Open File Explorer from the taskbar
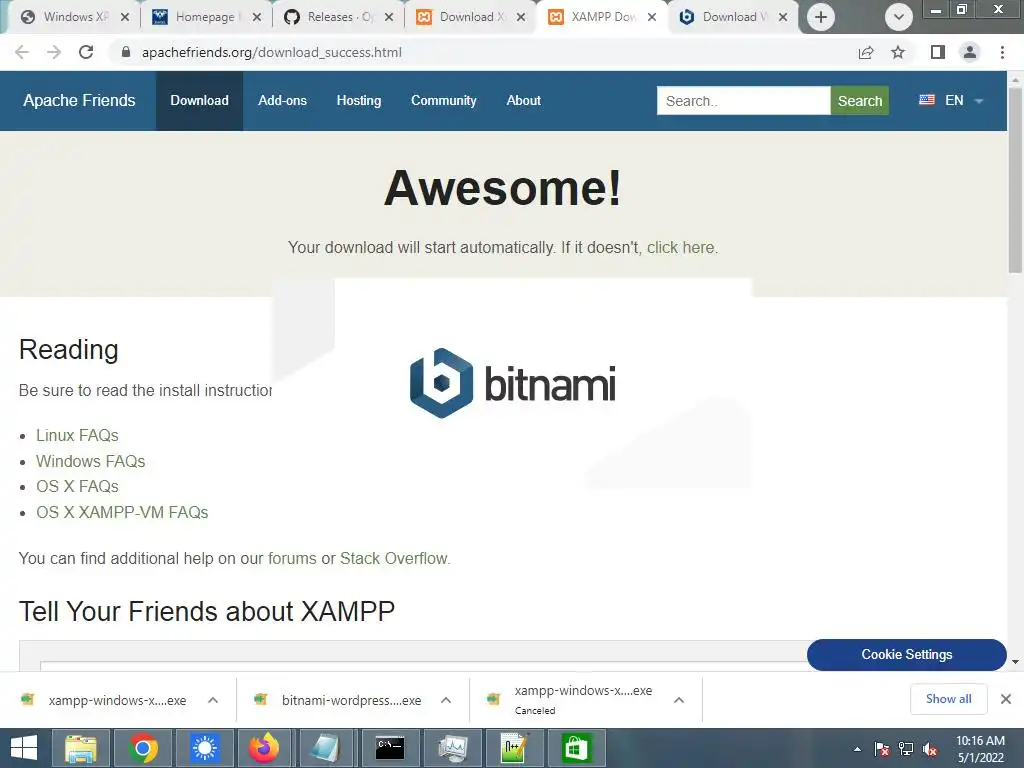This screenshot has height=768, width=1024. [x=80, y=748]
